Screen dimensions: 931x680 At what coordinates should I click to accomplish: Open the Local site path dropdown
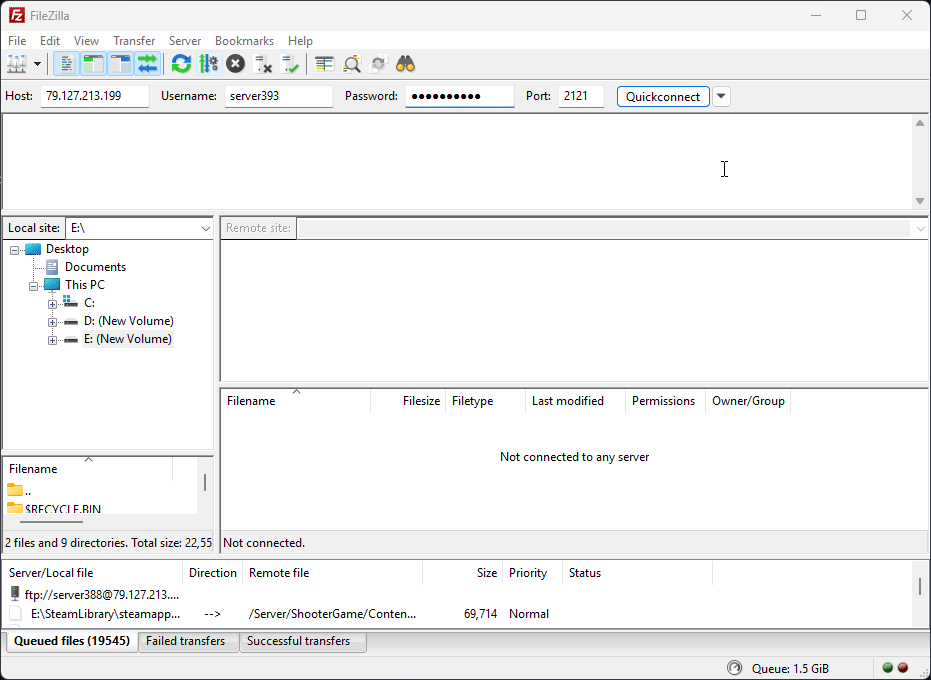point(205,229)
